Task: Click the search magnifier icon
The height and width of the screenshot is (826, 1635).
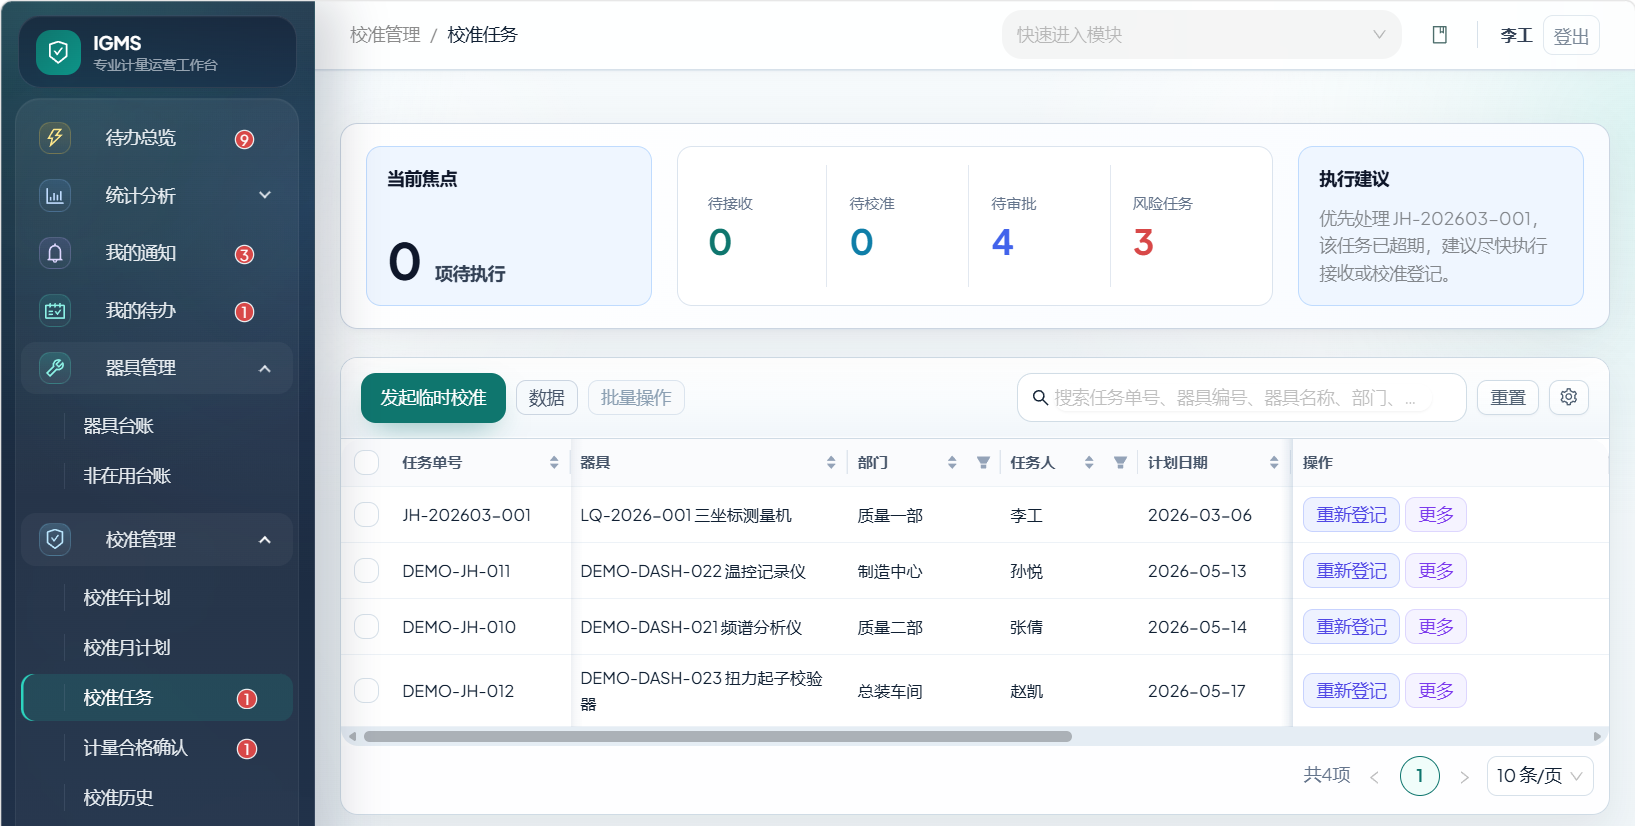Action: click(1040, 398)
